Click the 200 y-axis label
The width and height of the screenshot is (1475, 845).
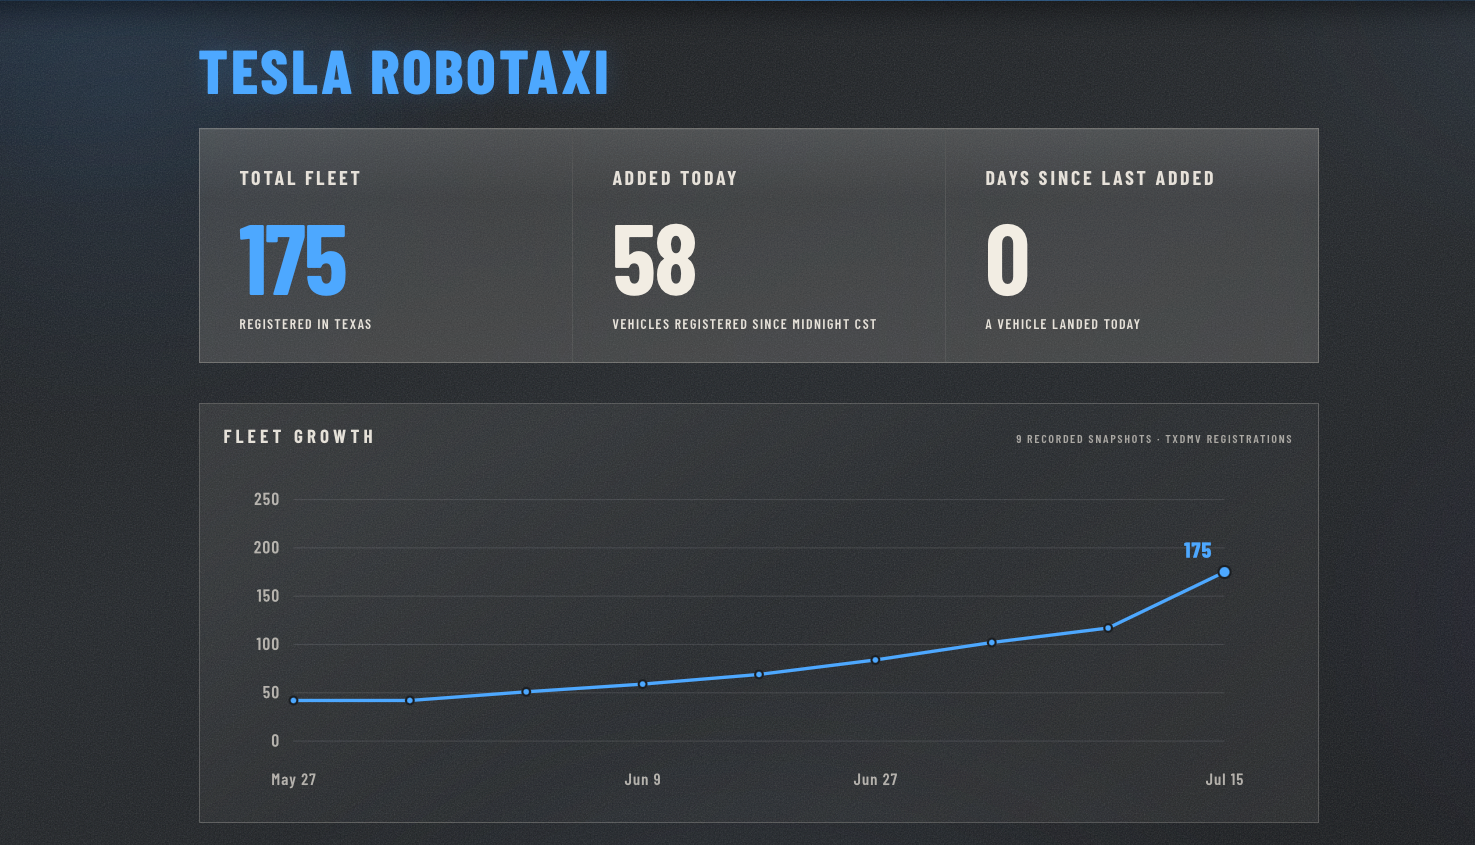267,548
